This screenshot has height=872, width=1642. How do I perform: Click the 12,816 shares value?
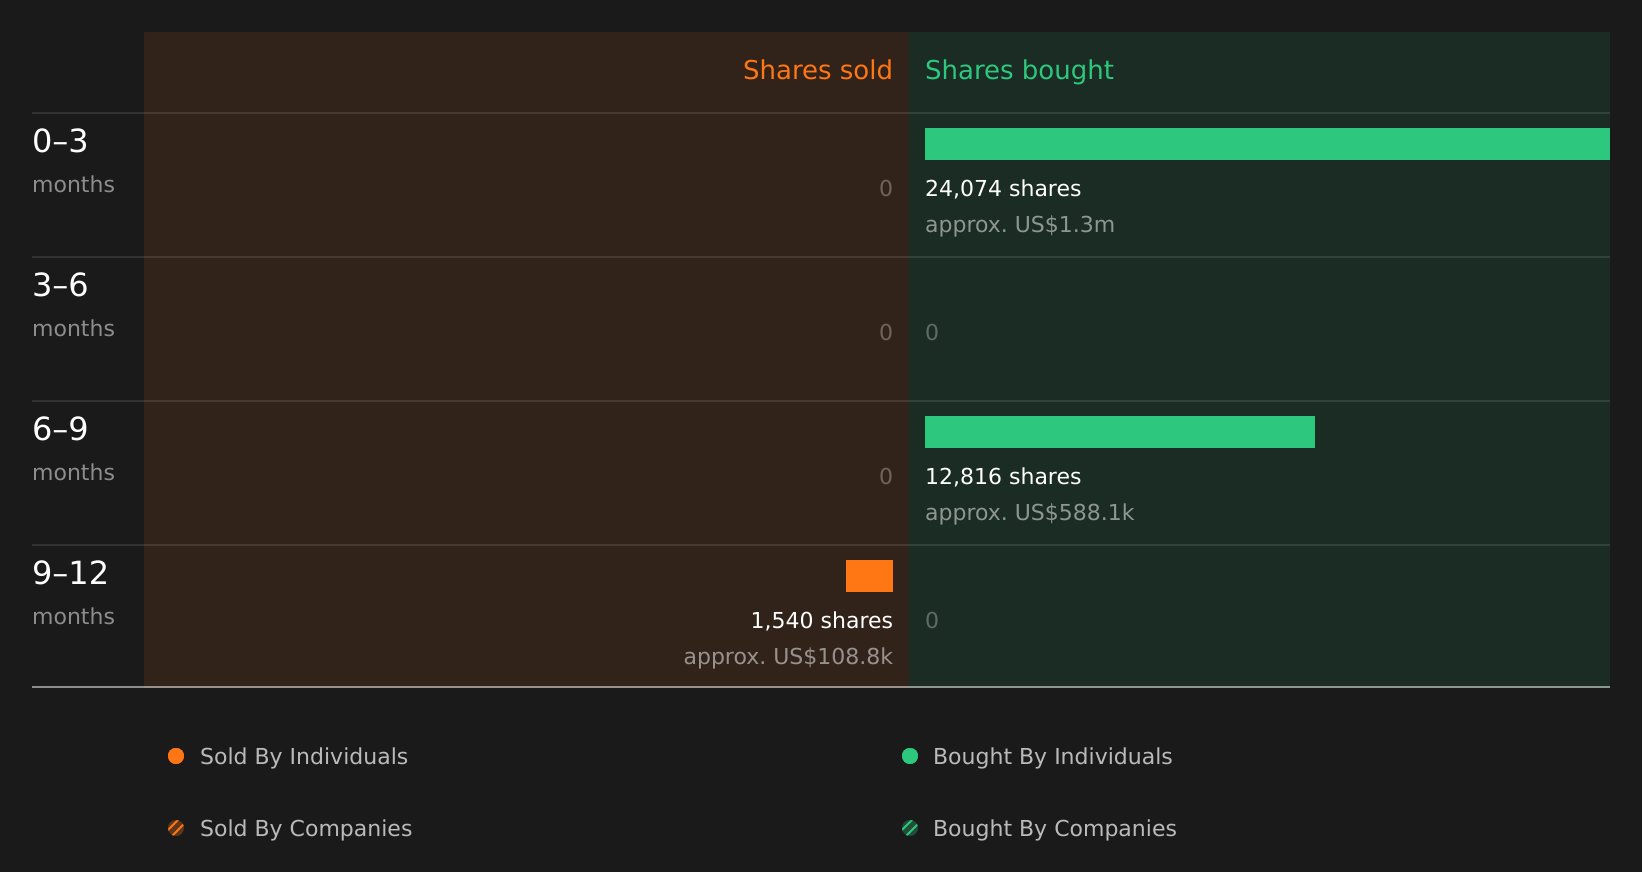(1003, 477)
